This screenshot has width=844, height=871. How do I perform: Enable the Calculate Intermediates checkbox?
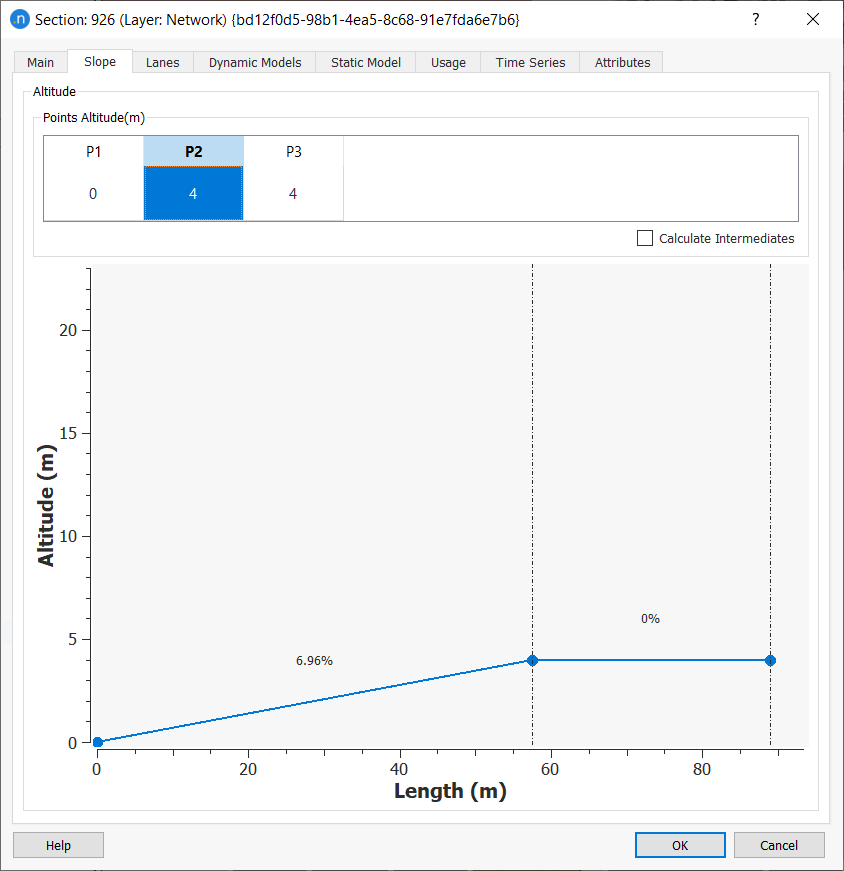coord(645,239)
